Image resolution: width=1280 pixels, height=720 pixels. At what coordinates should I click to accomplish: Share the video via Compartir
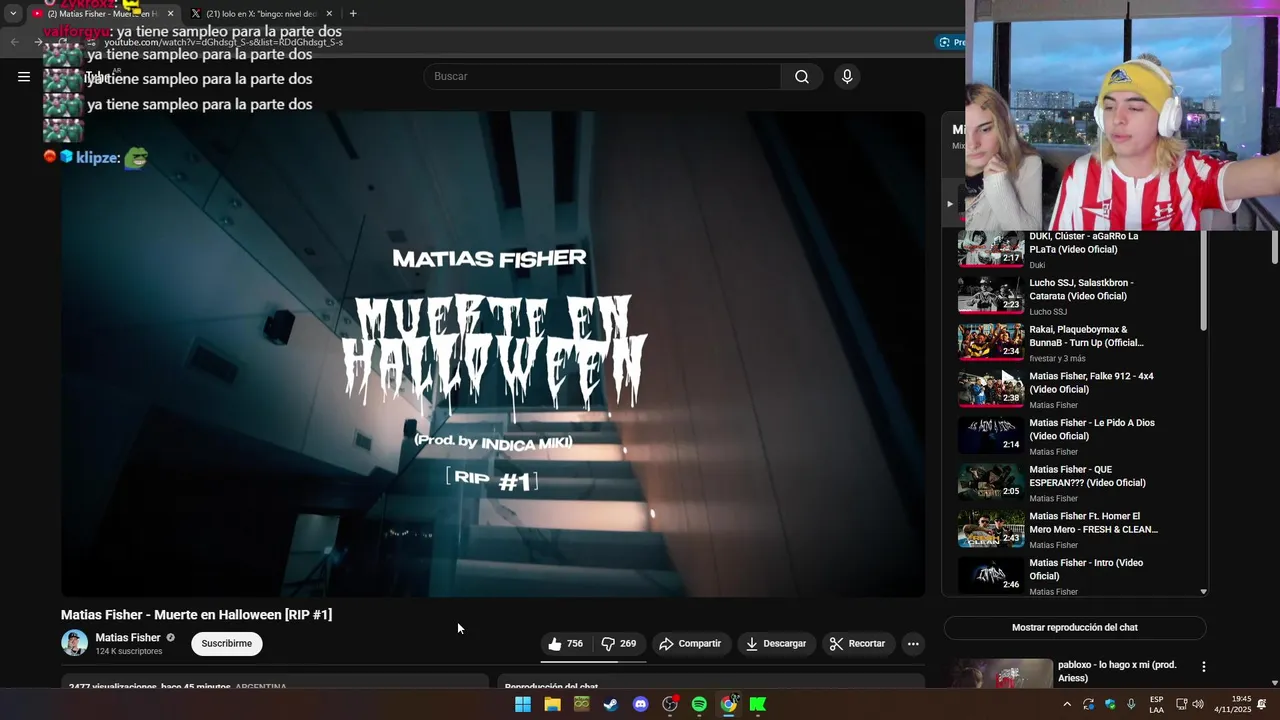[690, 644]
